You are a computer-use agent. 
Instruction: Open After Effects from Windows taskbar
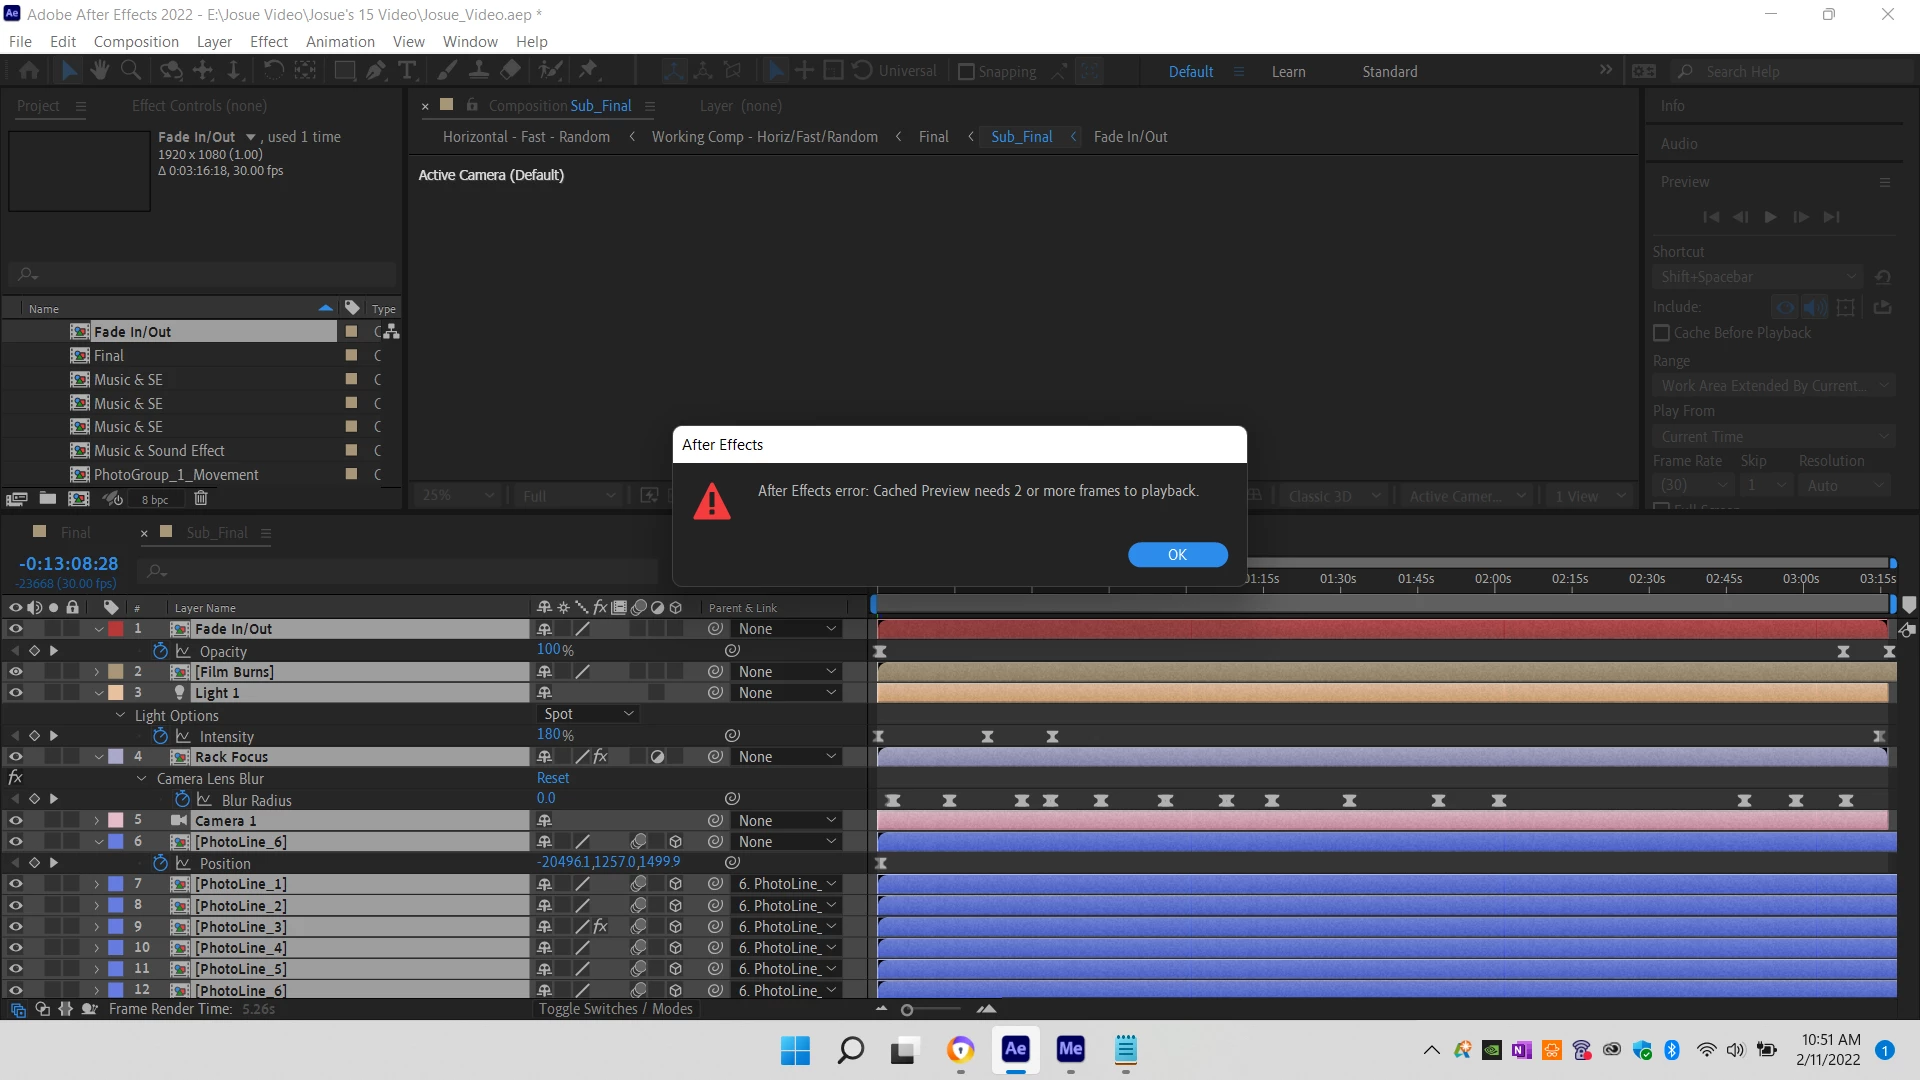tap(1015, 1049)
